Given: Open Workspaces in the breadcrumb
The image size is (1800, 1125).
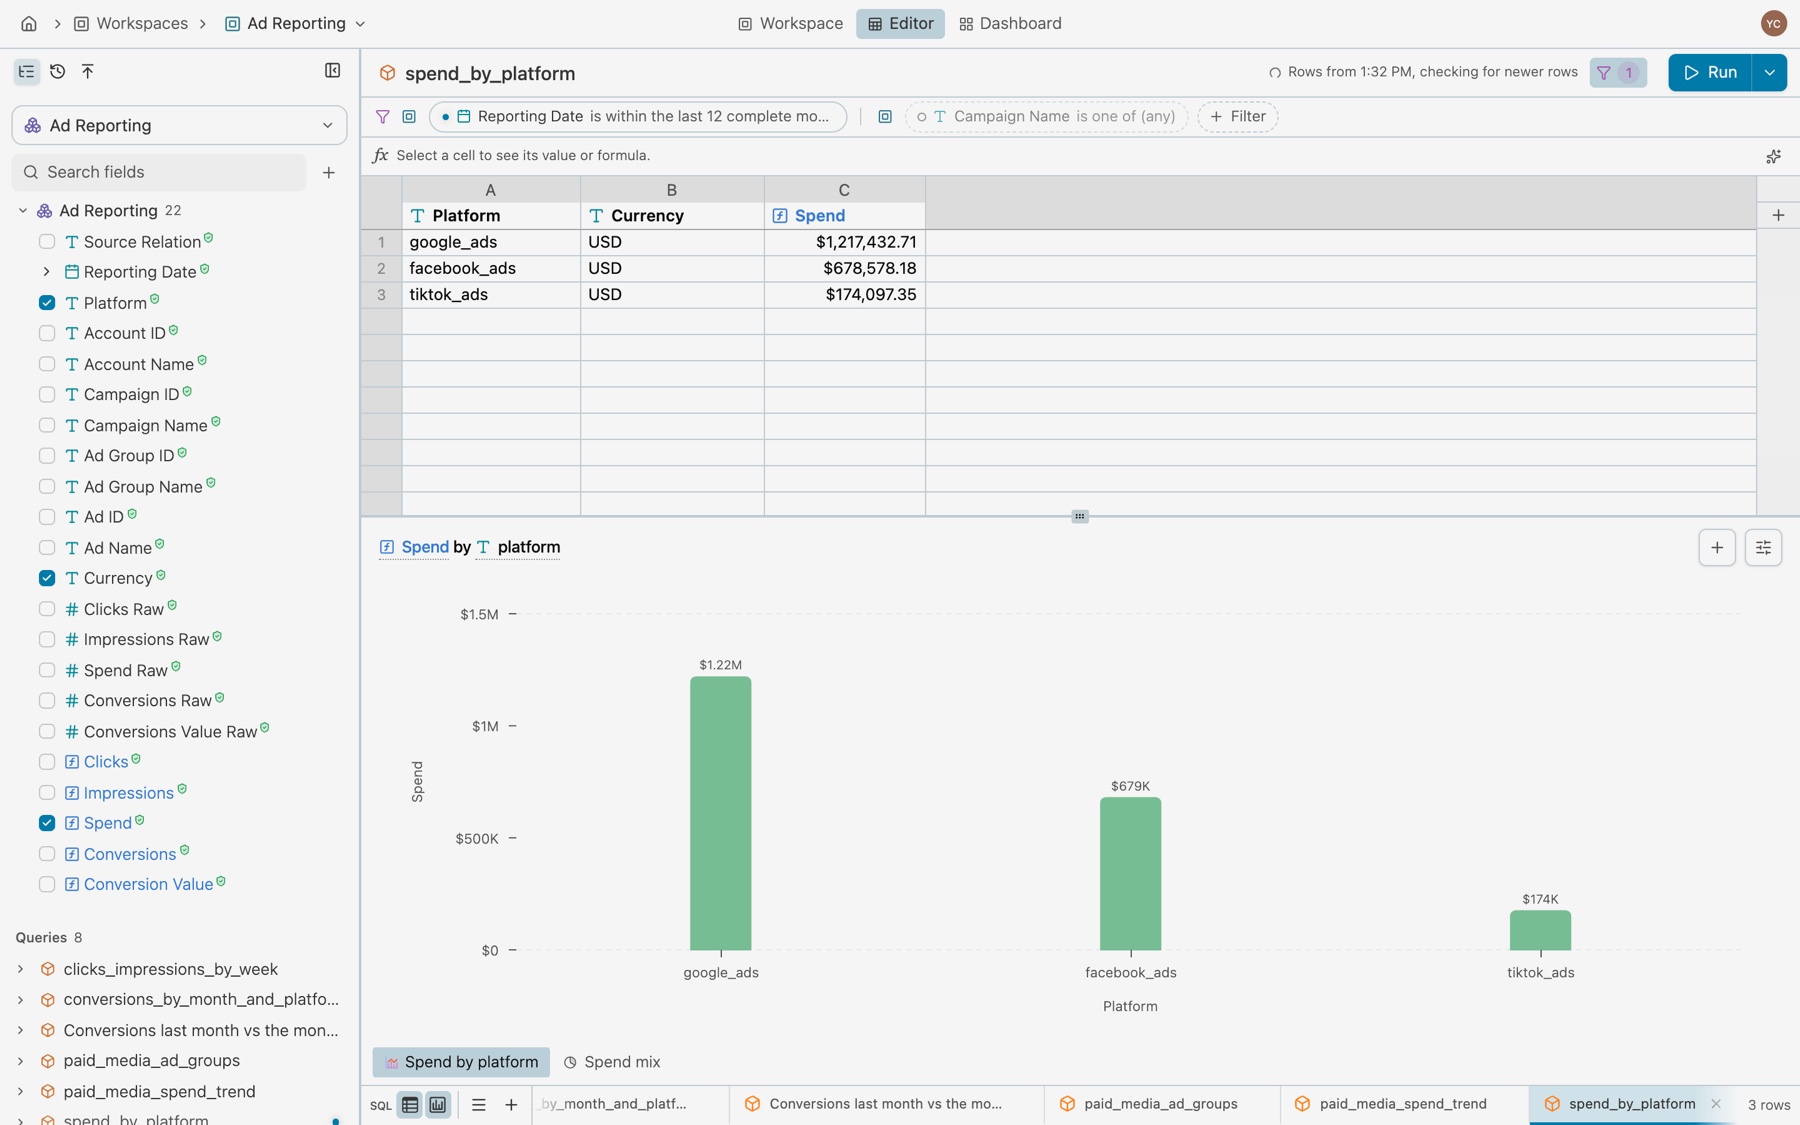Looking at the screenshot, I should coord(131,23).
